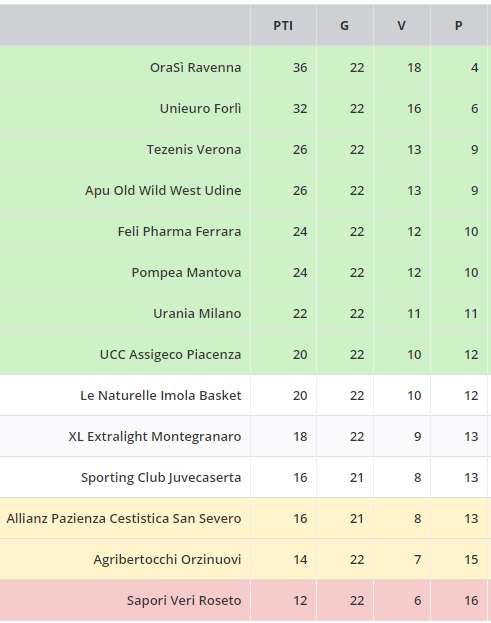Click the G column header
The width and height of the screenshot is (491, 623).
[x=344, y=26]
